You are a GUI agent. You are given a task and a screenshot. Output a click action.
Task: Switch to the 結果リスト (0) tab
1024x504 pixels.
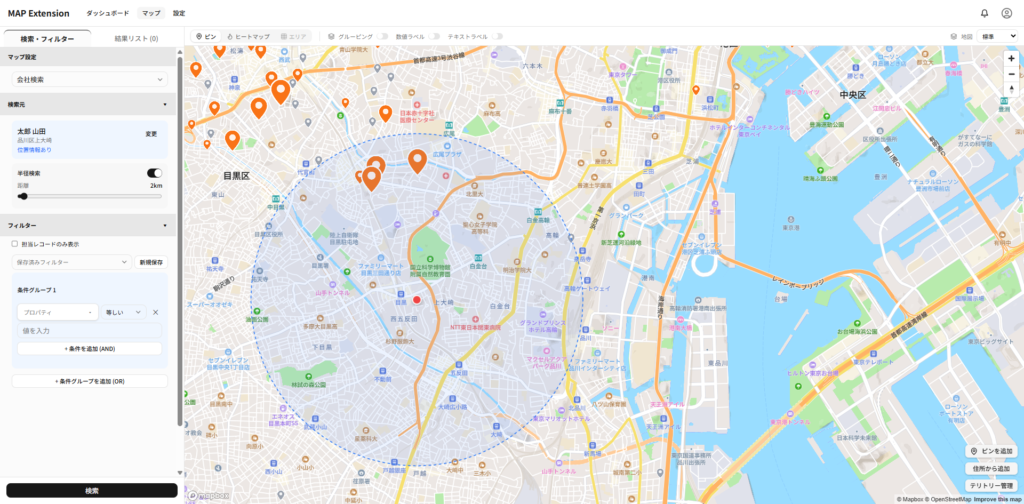coord(136,39)
